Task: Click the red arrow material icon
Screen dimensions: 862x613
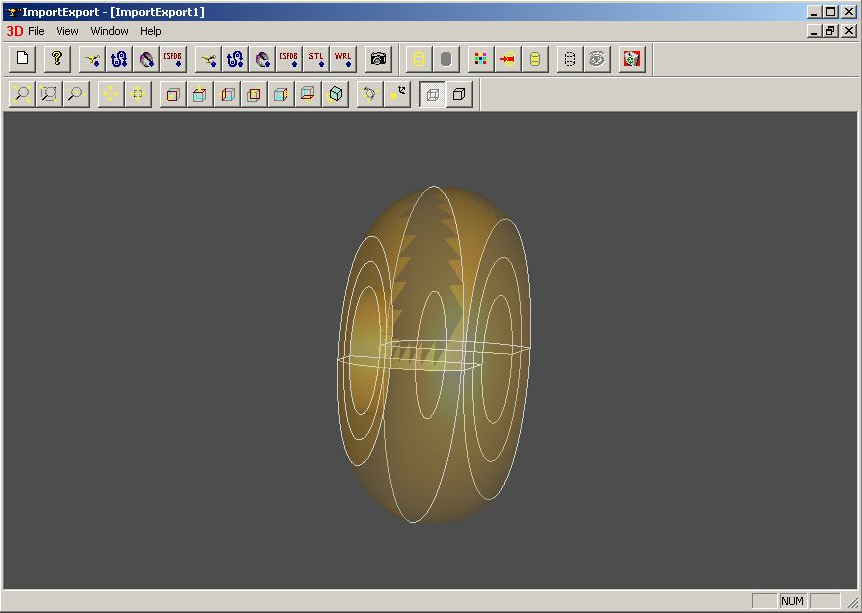Action: click(508, 59)
